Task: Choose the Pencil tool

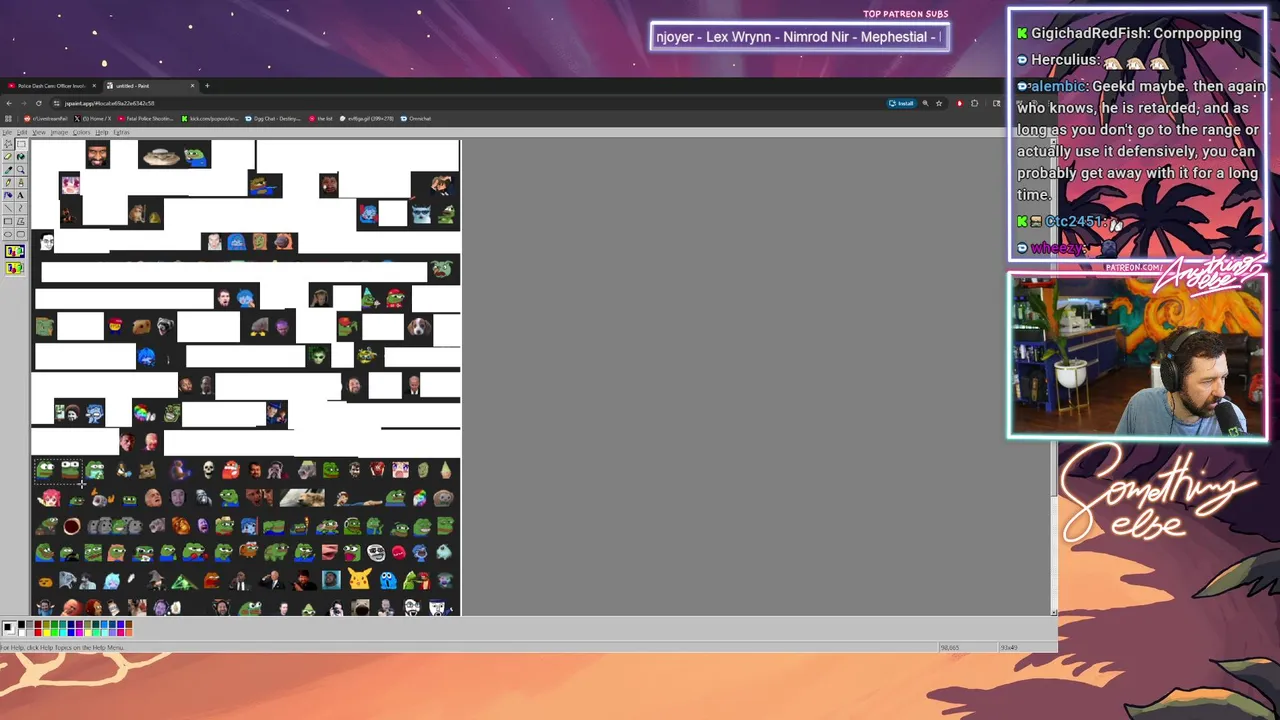Action: point(8,183)
